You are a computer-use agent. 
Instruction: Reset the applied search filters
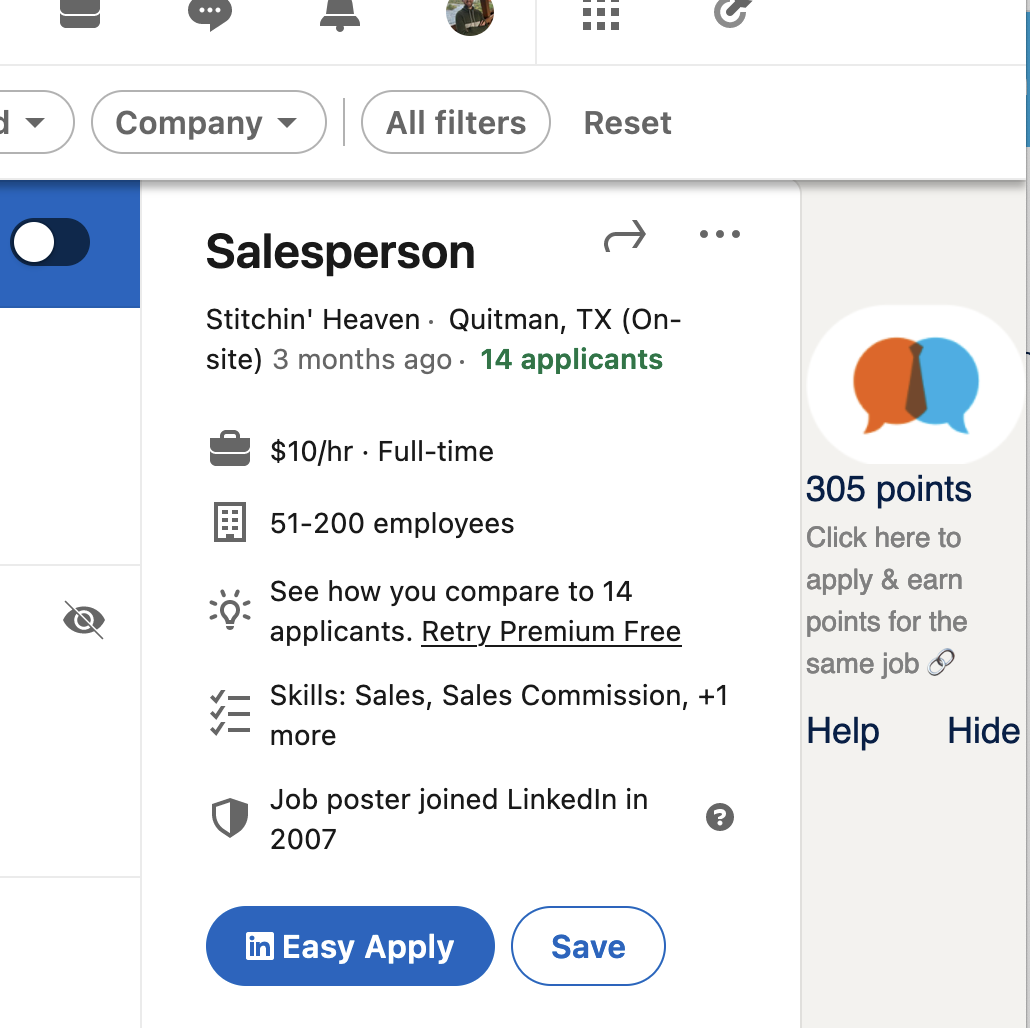tap(627, 123)
